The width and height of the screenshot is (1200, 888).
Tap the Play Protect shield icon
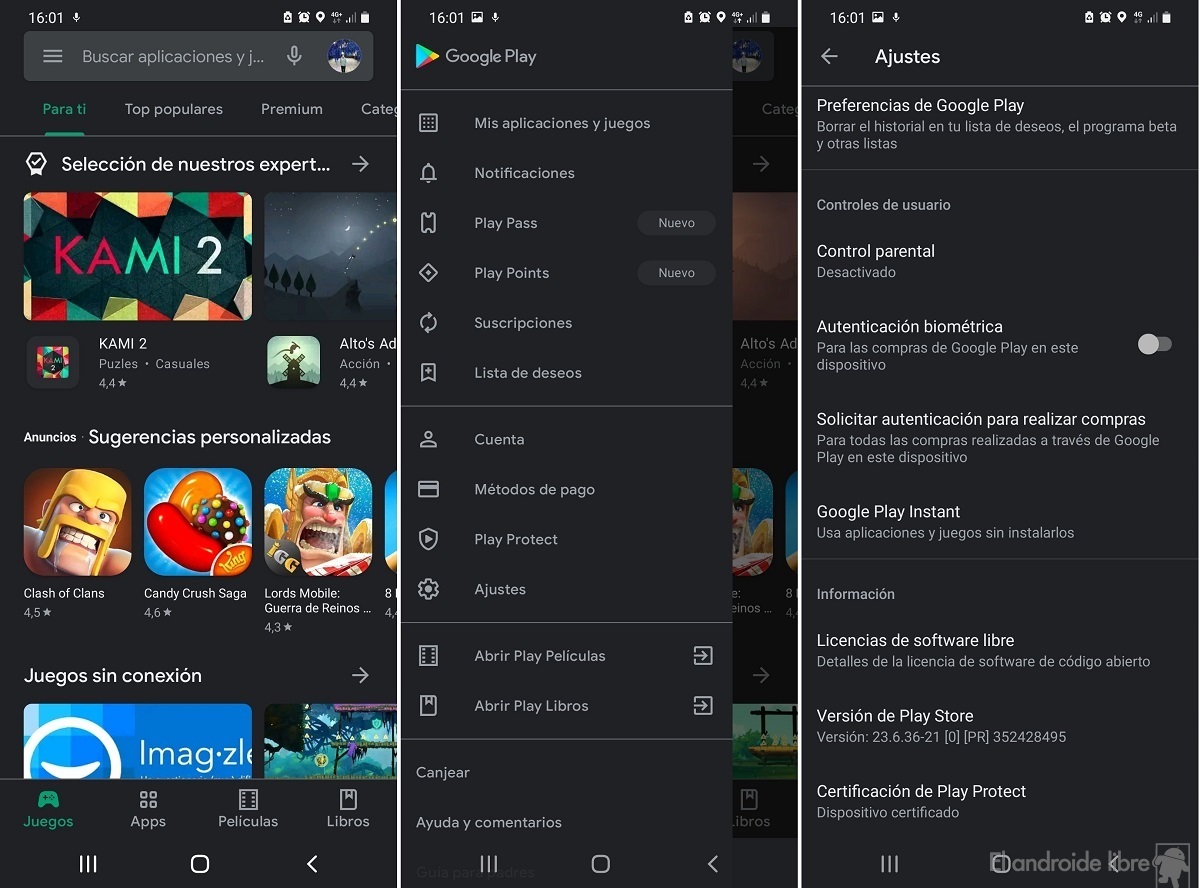coord(428,539)
